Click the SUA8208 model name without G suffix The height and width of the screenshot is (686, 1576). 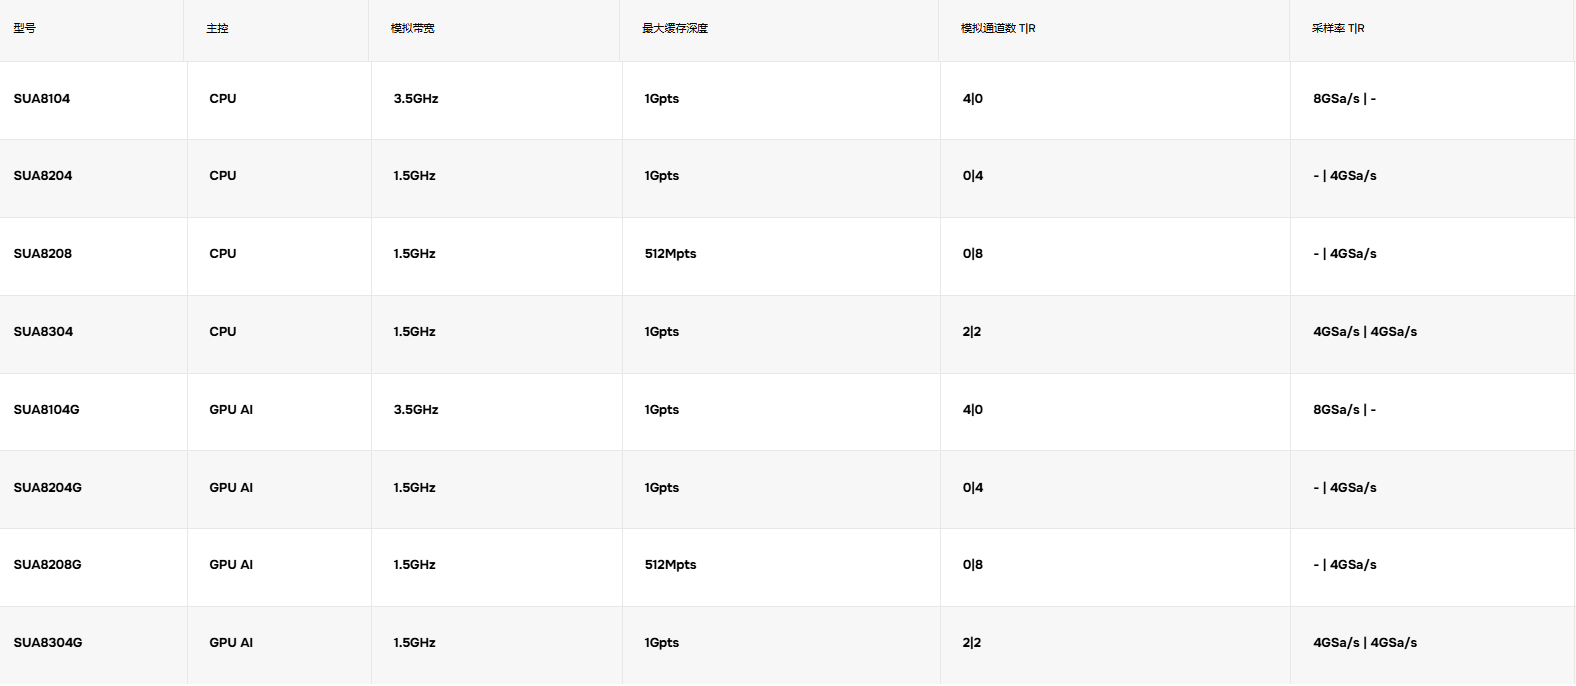(x=43, y=254)
